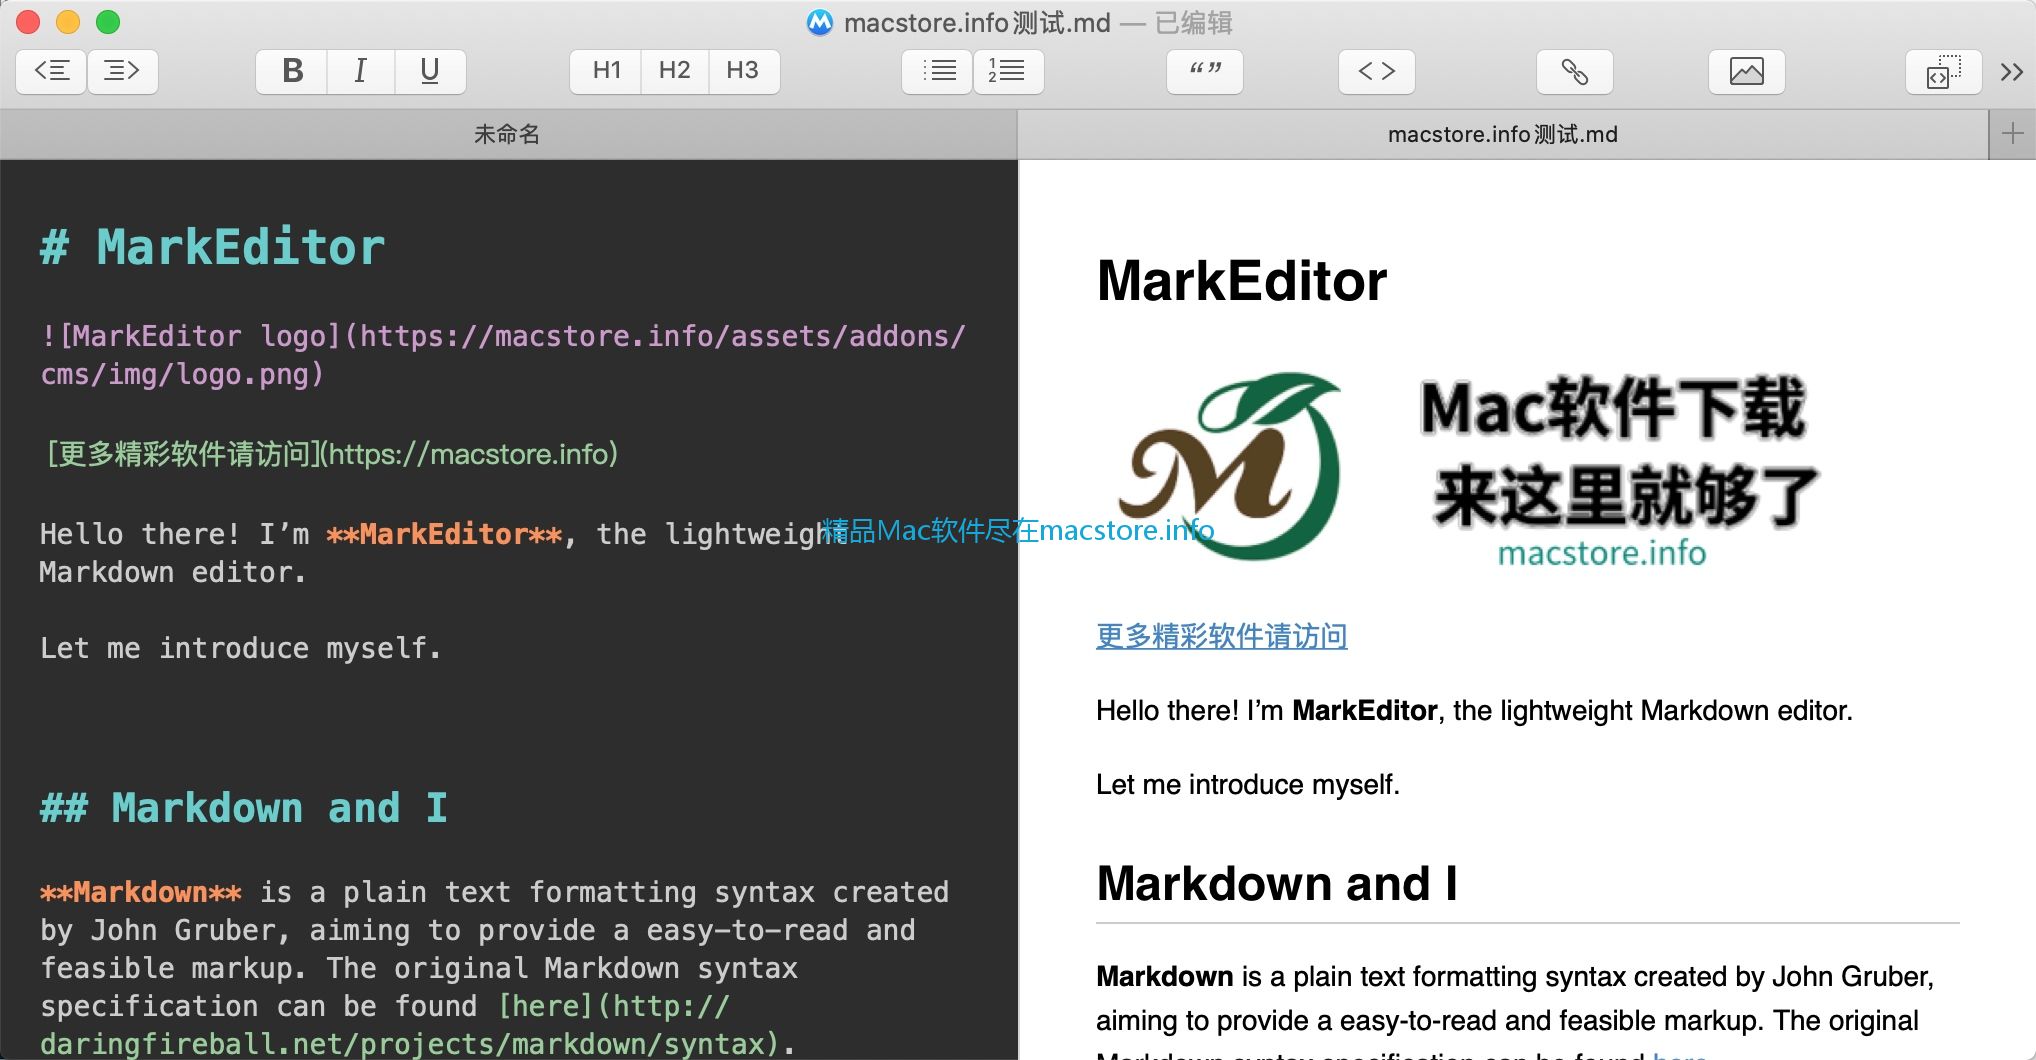
Task: Click the window title macstore.info测试.md
Action: pos(977,22)
